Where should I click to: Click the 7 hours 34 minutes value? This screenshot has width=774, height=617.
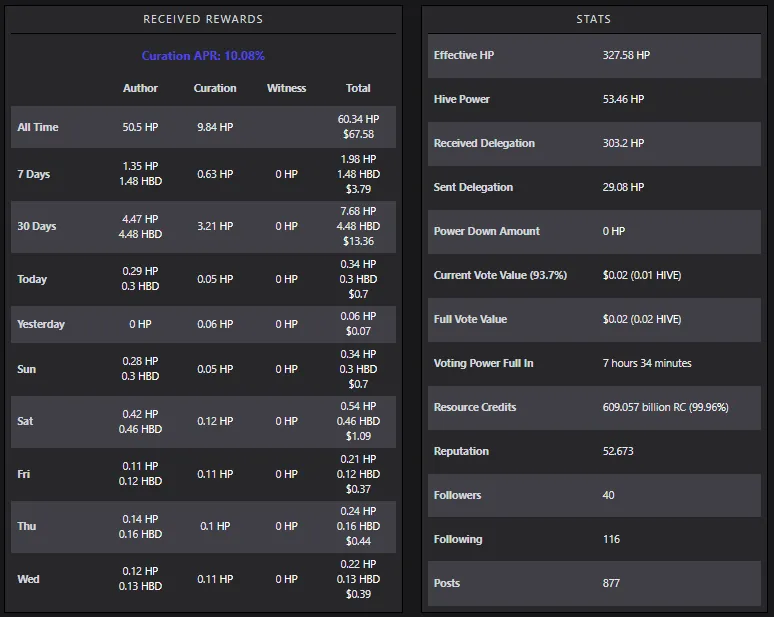[647, 363]
